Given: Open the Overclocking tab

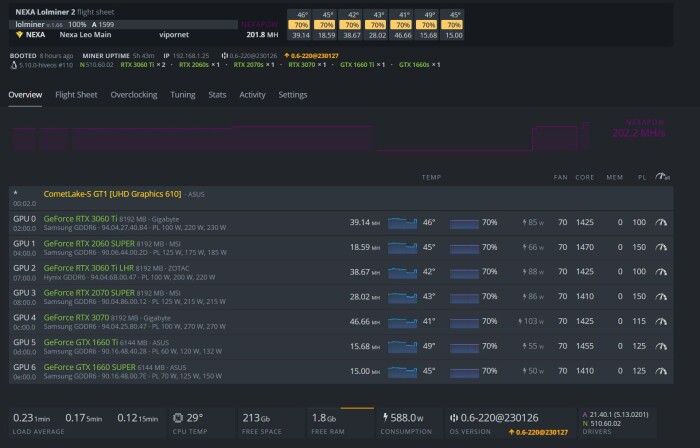Looking at the screenshot, I should click(x=133, y=95).
